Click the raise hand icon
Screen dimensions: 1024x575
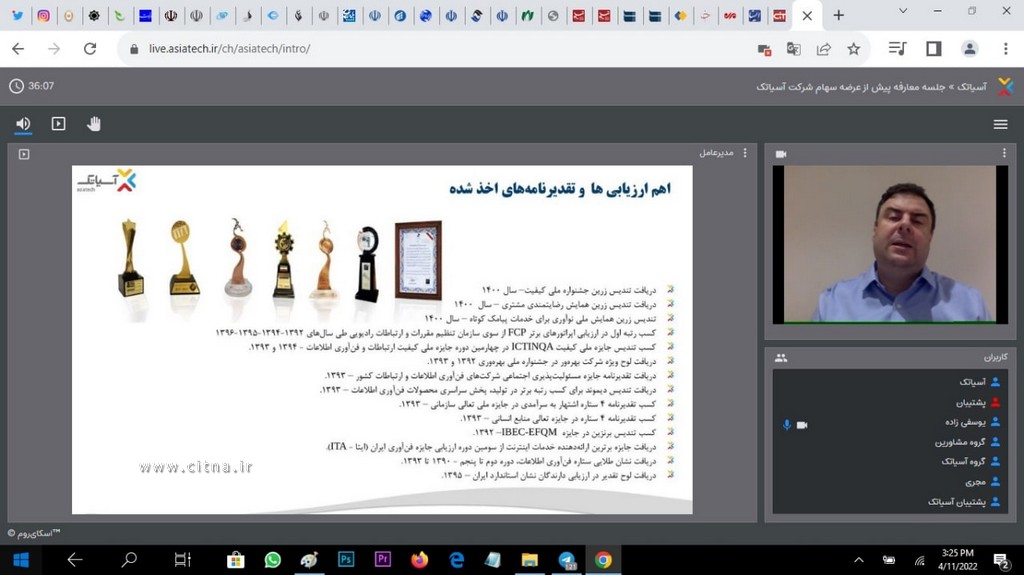94,124
